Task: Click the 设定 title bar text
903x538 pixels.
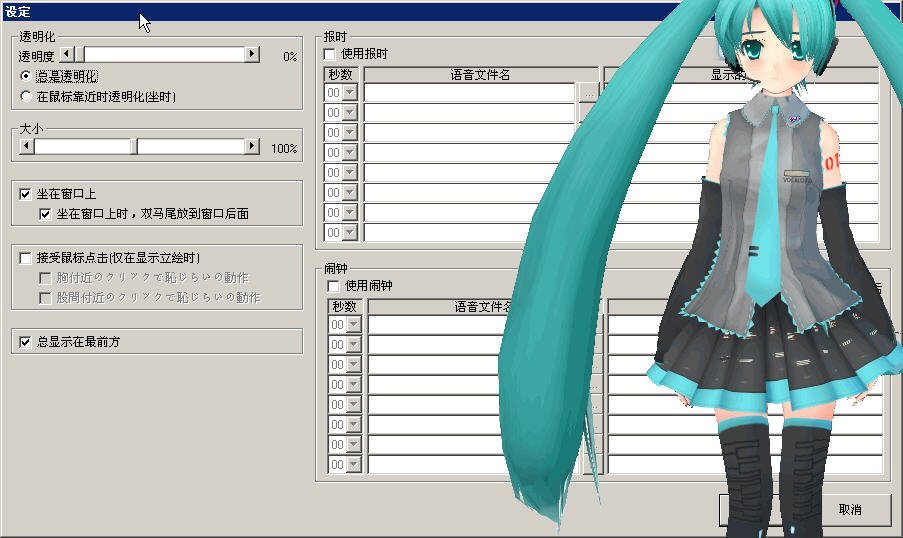Action: tap(17, 12)
